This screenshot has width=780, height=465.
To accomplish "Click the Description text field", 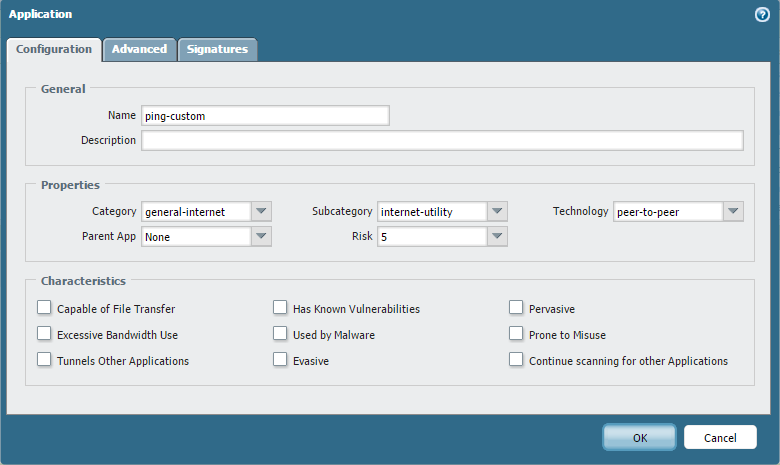I will [442, 140].
